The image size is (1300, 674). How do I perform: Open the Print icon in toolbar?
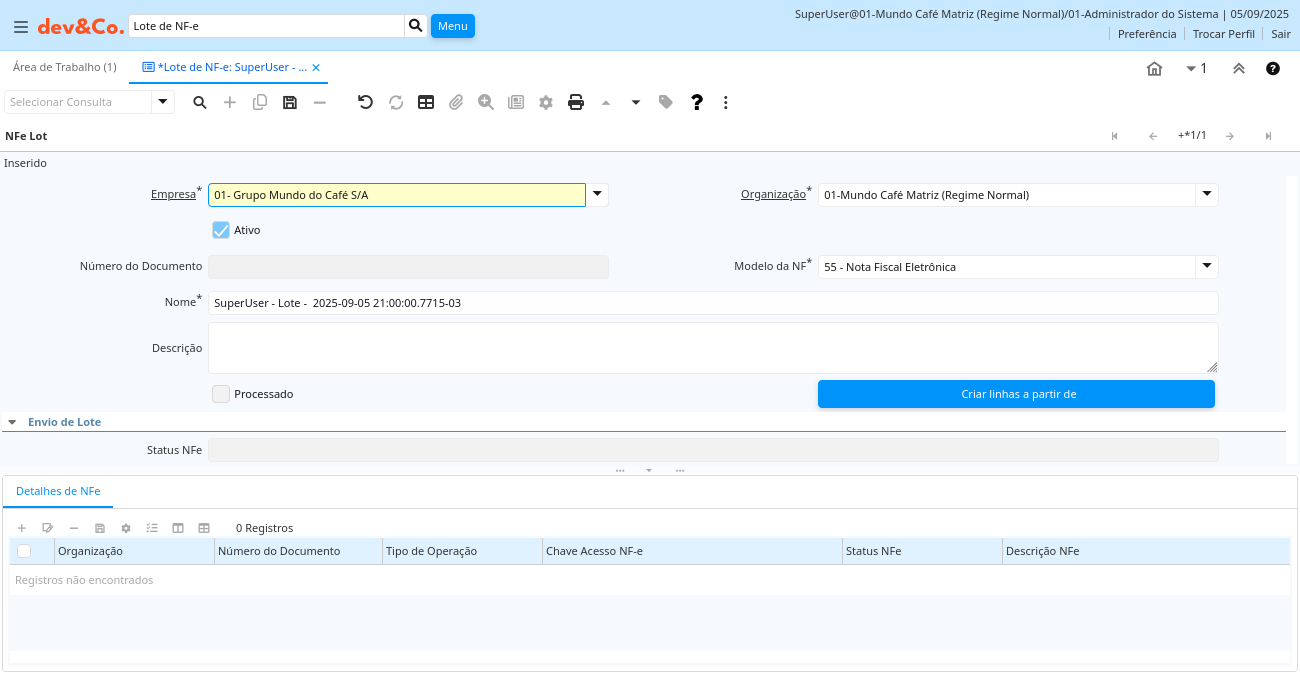[576, 102]
